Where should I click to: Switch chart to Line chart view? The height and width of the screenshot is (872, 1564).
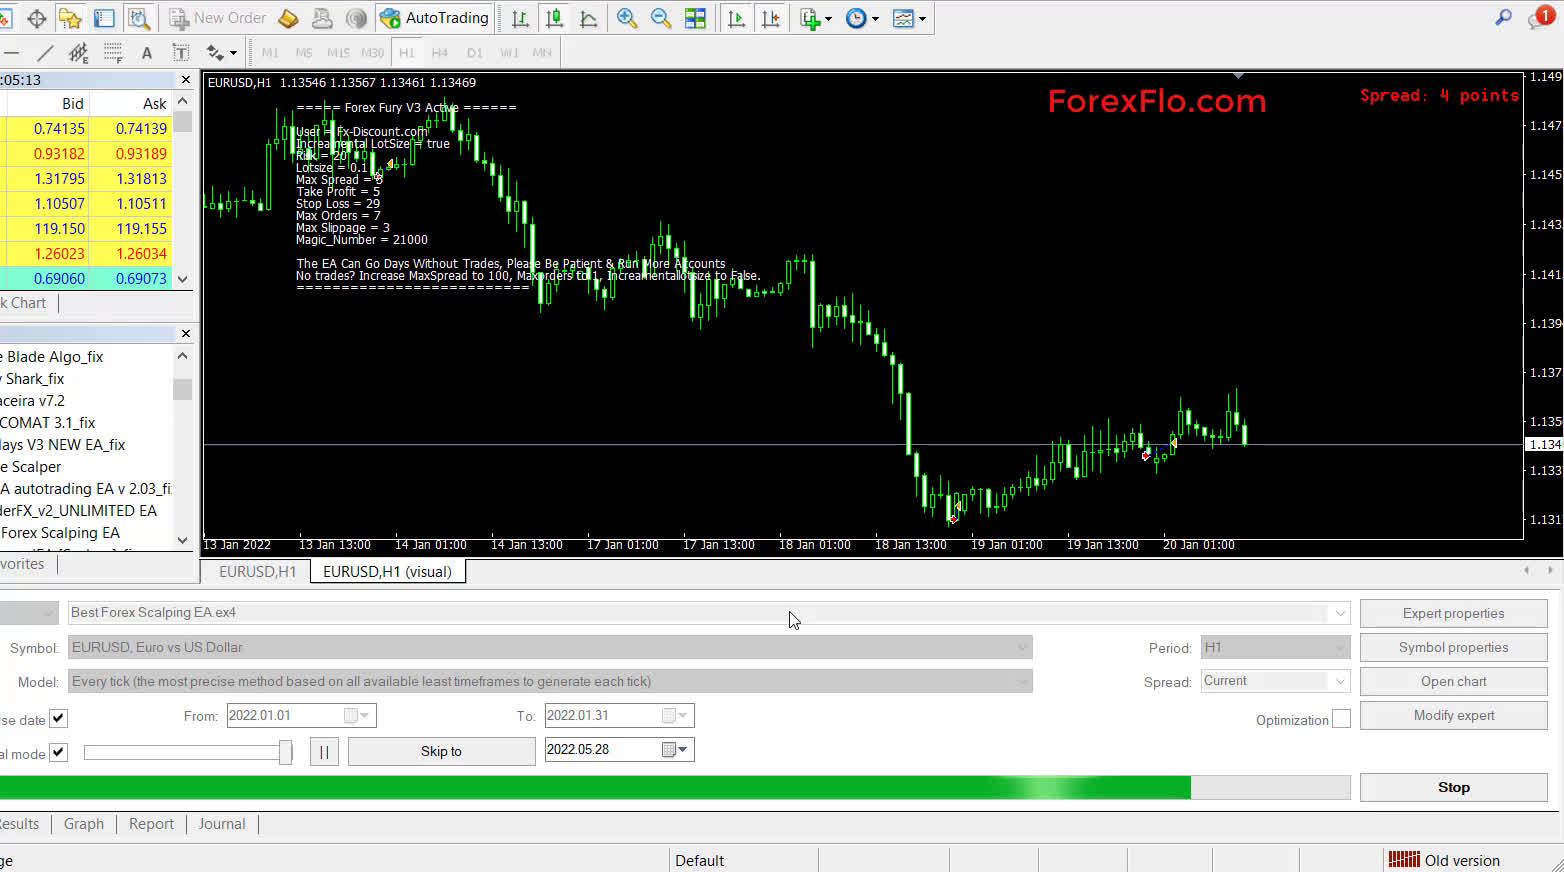click(589, 18)
